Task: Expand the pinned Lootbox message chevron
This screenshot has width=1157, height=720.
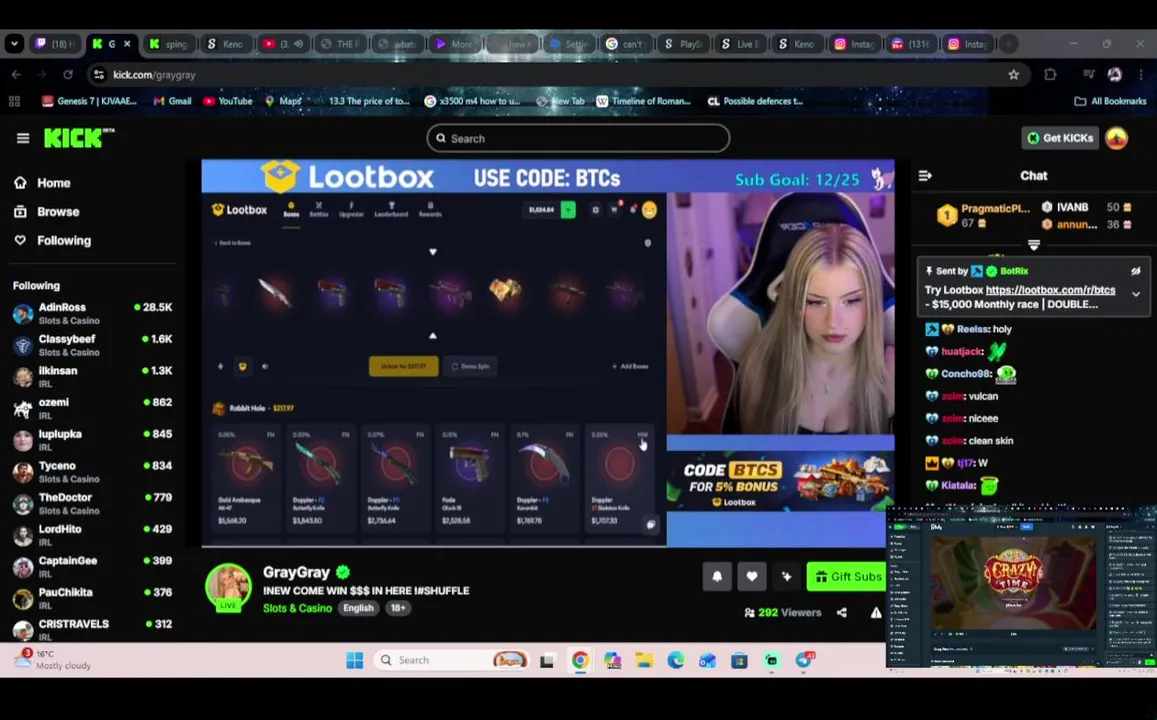Action: coord(1136,294)
